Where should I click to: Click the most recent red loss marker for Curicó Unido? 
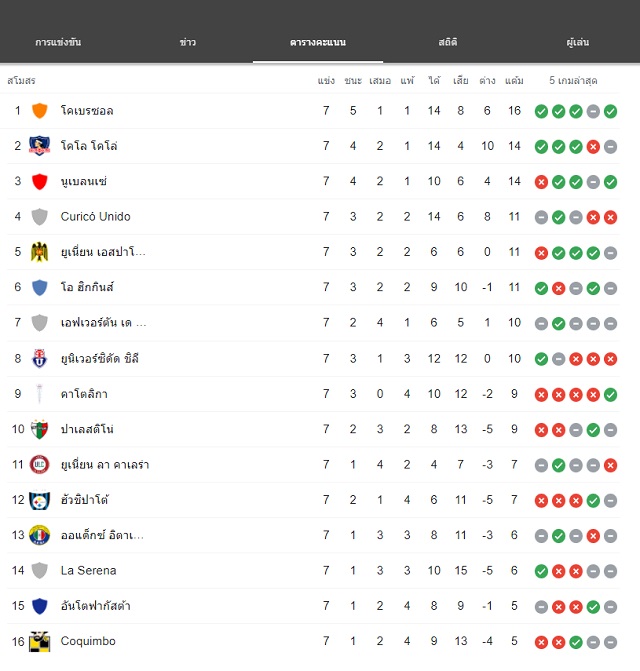coord(610,217)
